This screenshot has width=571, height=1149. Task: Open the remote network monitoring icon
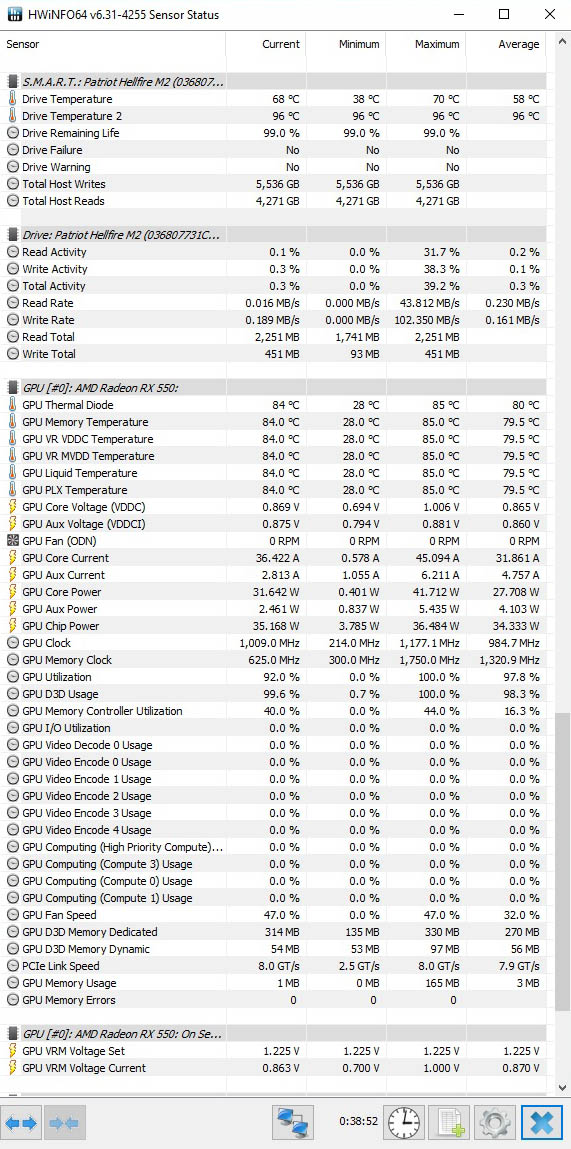point(292,1122)
